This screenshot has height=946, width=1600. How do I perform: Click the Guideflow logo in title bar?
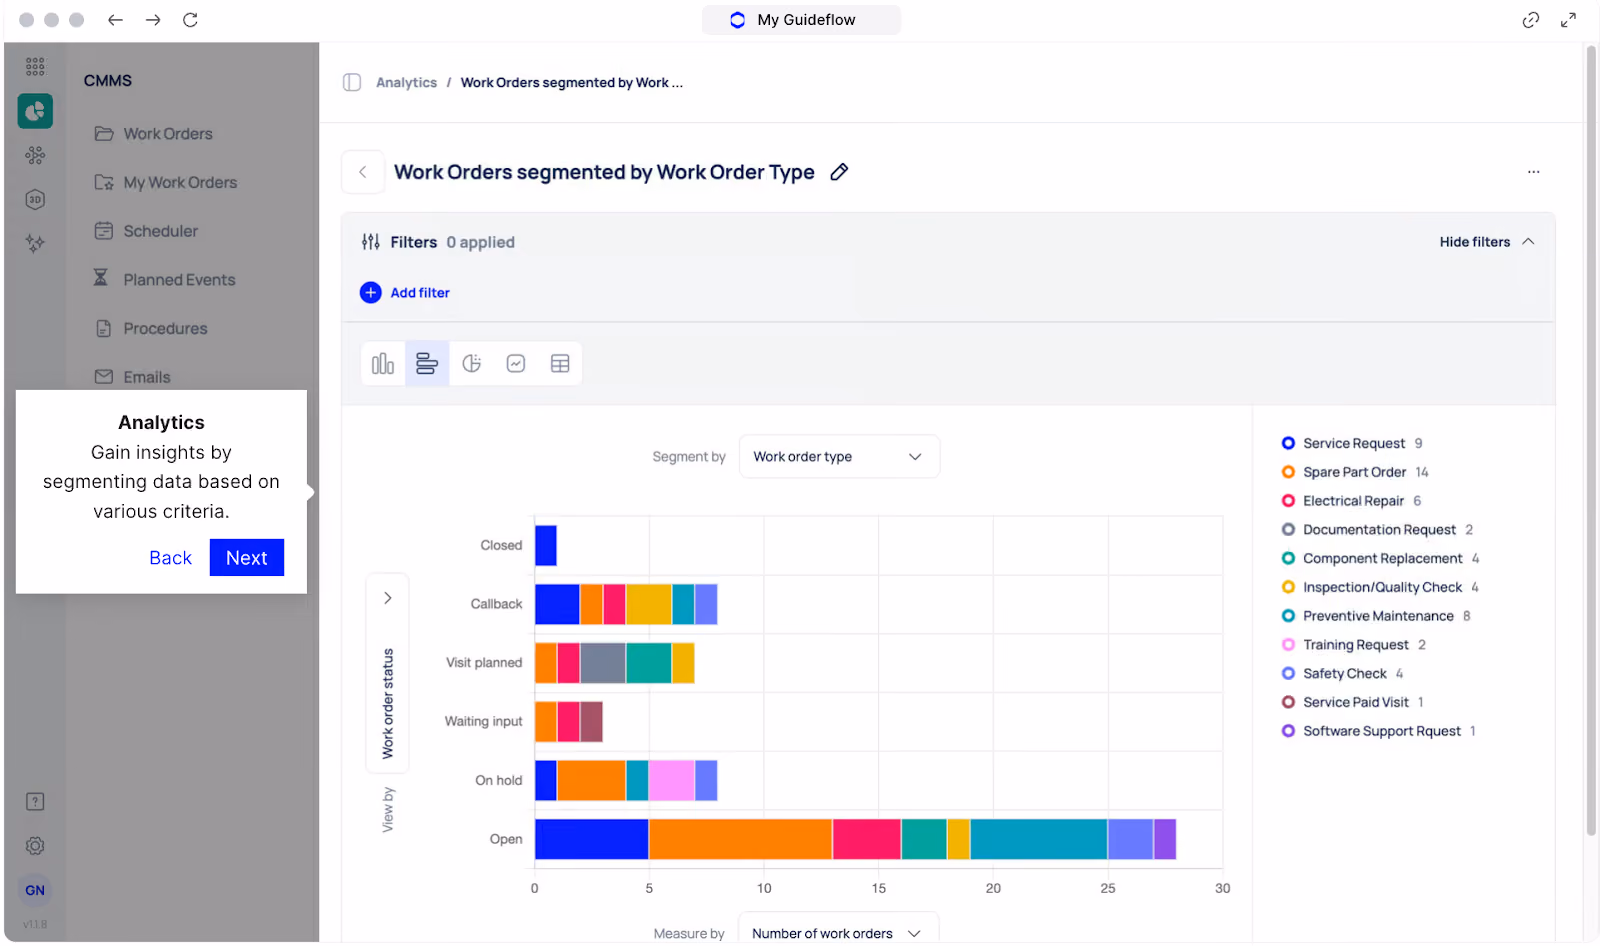[738, 20]
